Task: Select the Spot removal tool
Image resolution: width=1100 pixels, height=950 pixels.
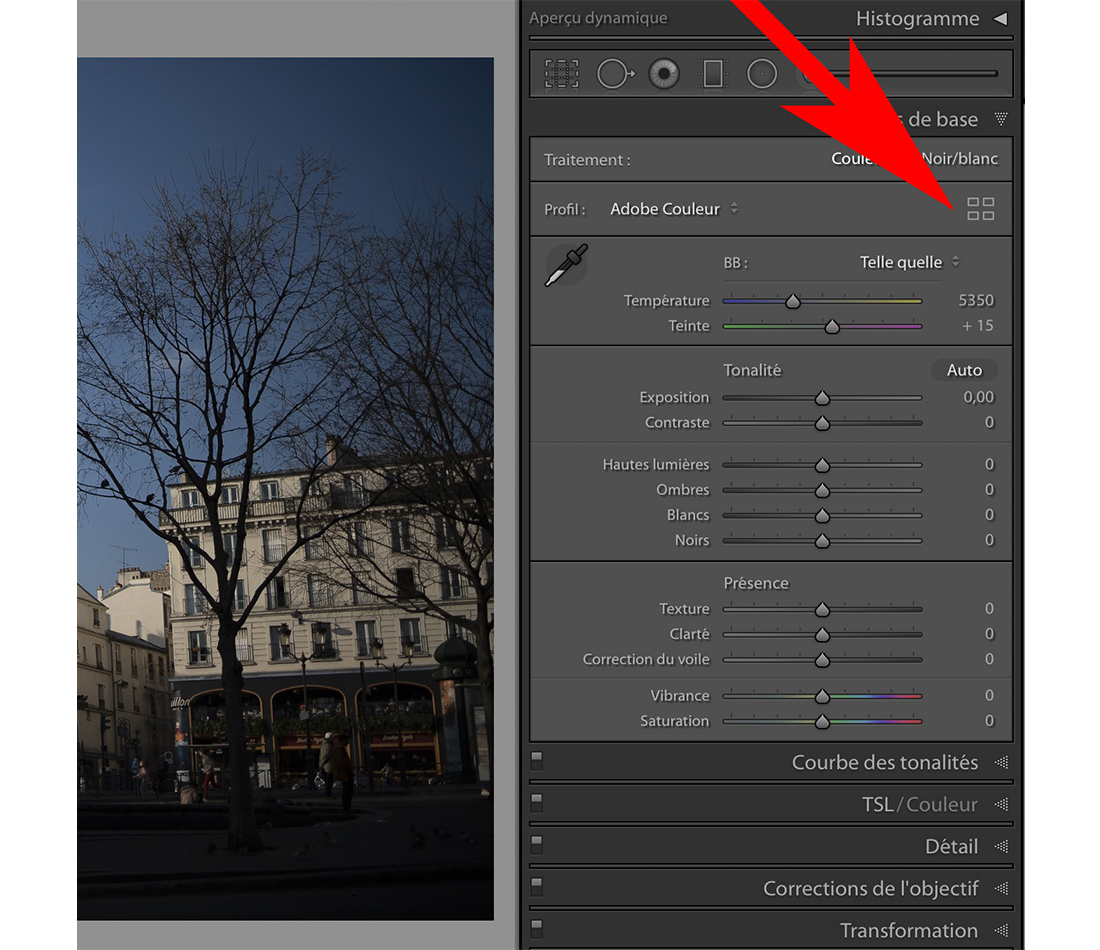Action: [x=613, y=74]
